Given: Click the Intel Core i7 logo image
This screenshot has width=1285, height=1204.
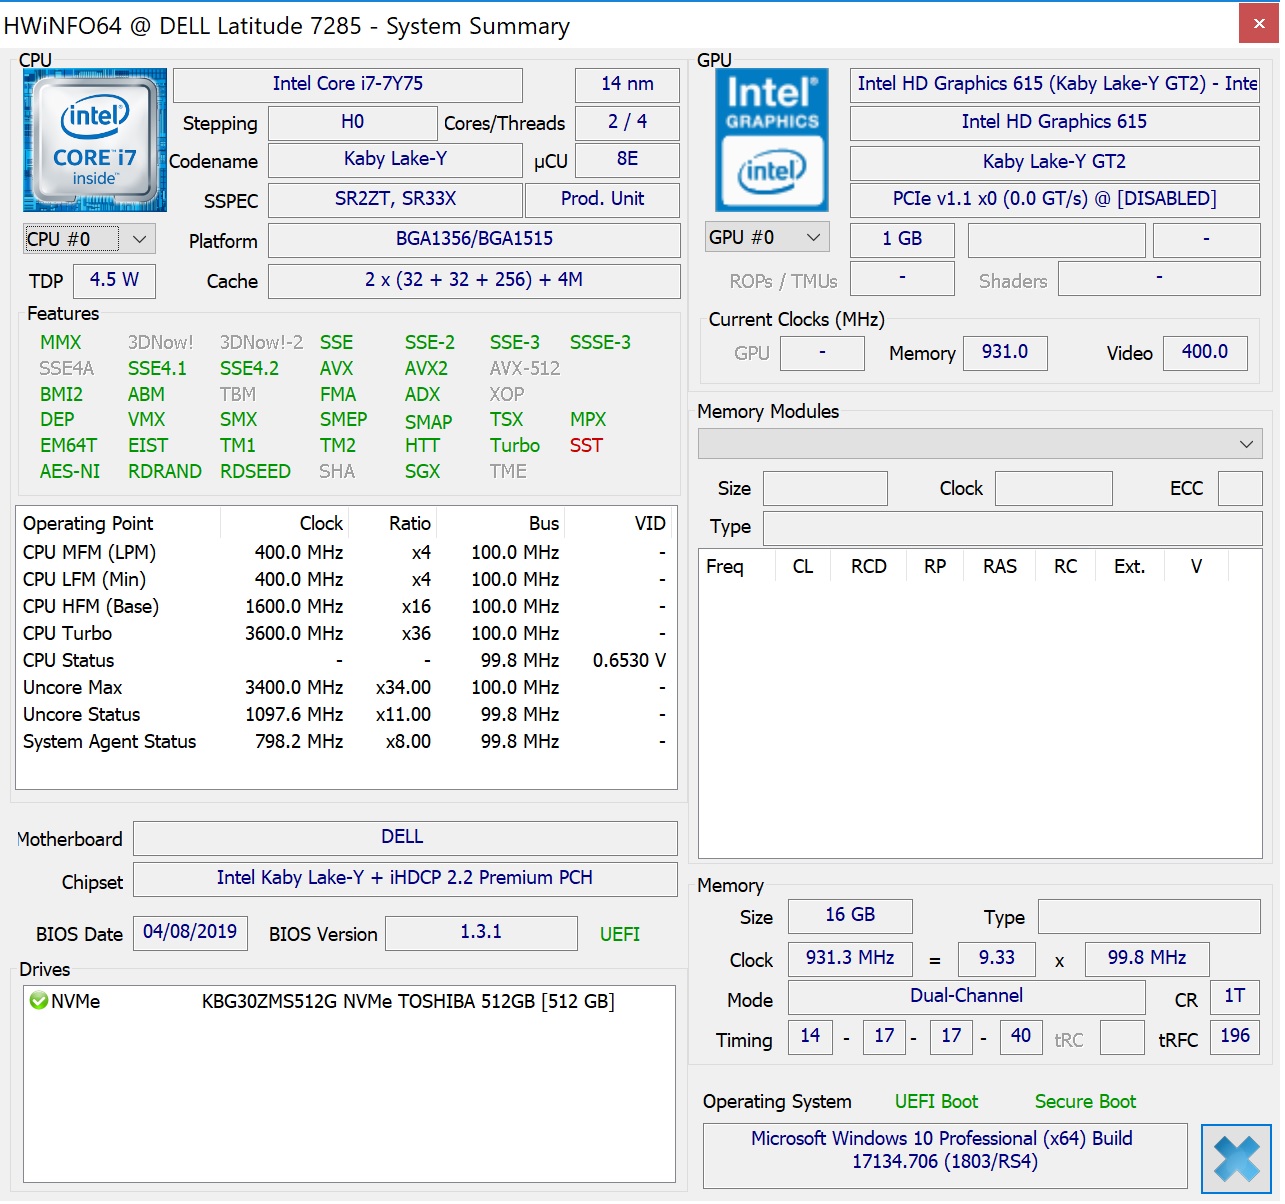Looking at the screenshot, I should point(95,140).
